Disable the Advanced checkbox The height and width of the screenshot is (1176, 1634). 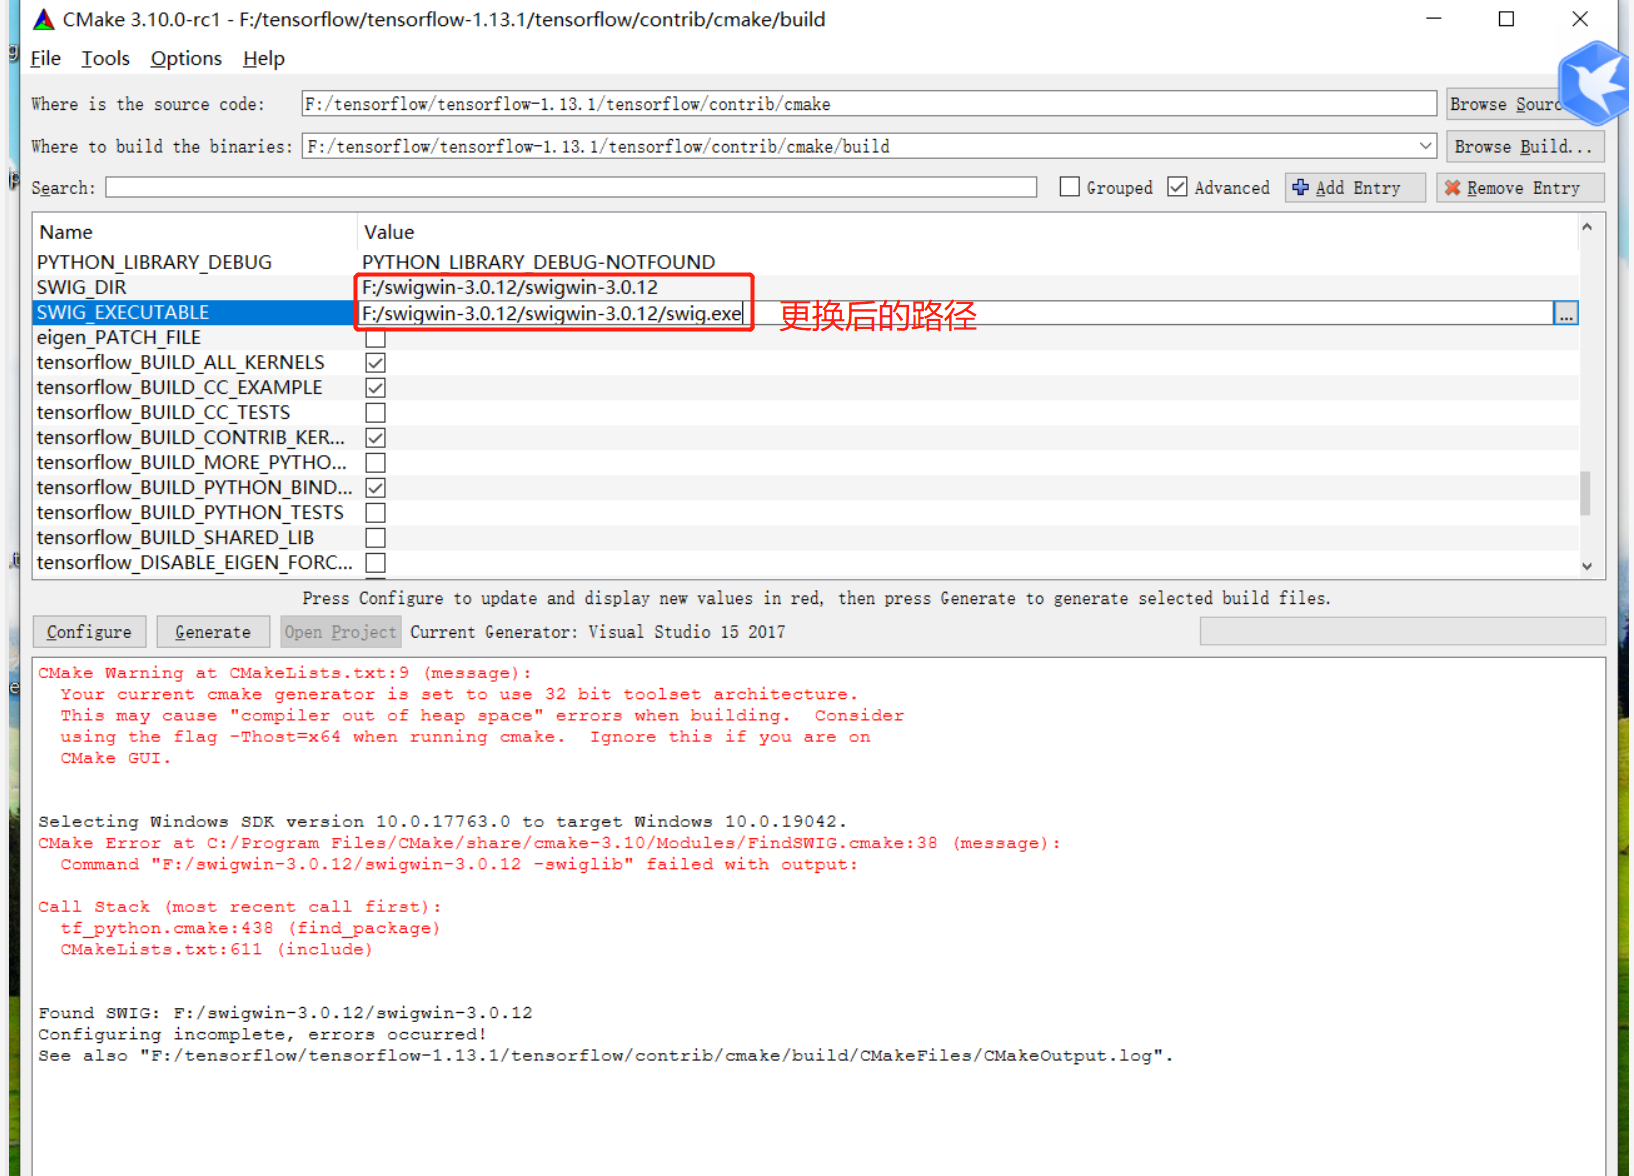tap(1177, 186)
